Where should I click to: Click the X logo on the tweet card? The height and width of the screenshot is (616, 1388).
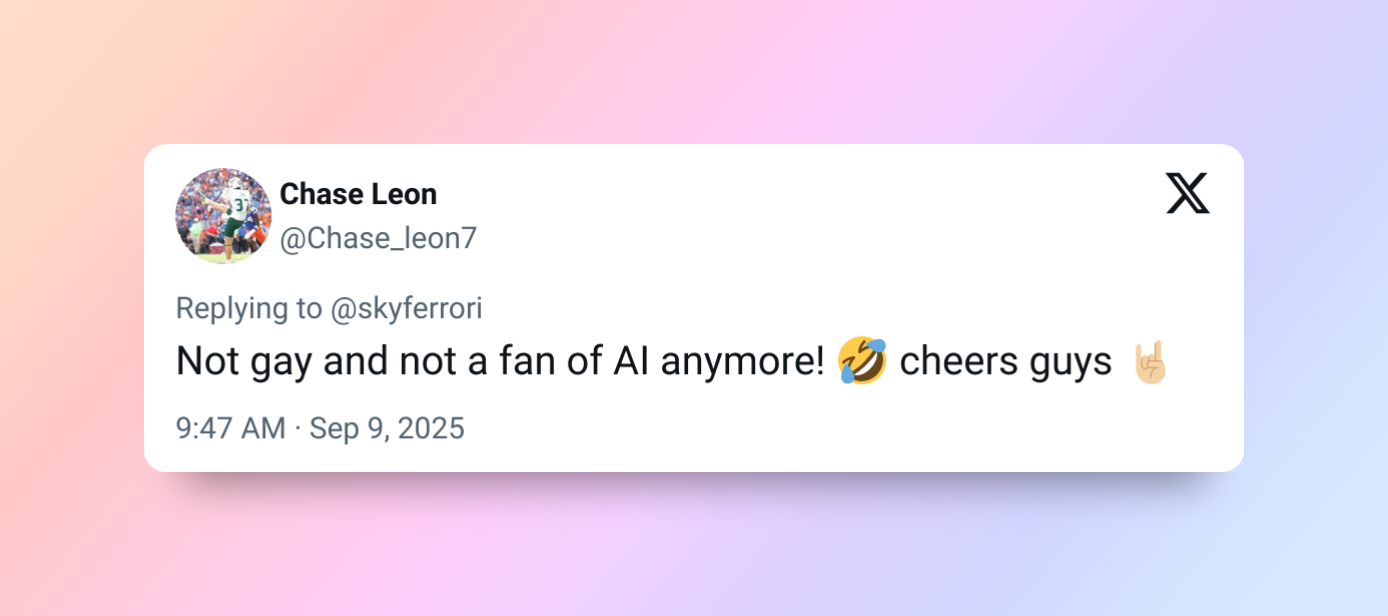pos(1187,193)
